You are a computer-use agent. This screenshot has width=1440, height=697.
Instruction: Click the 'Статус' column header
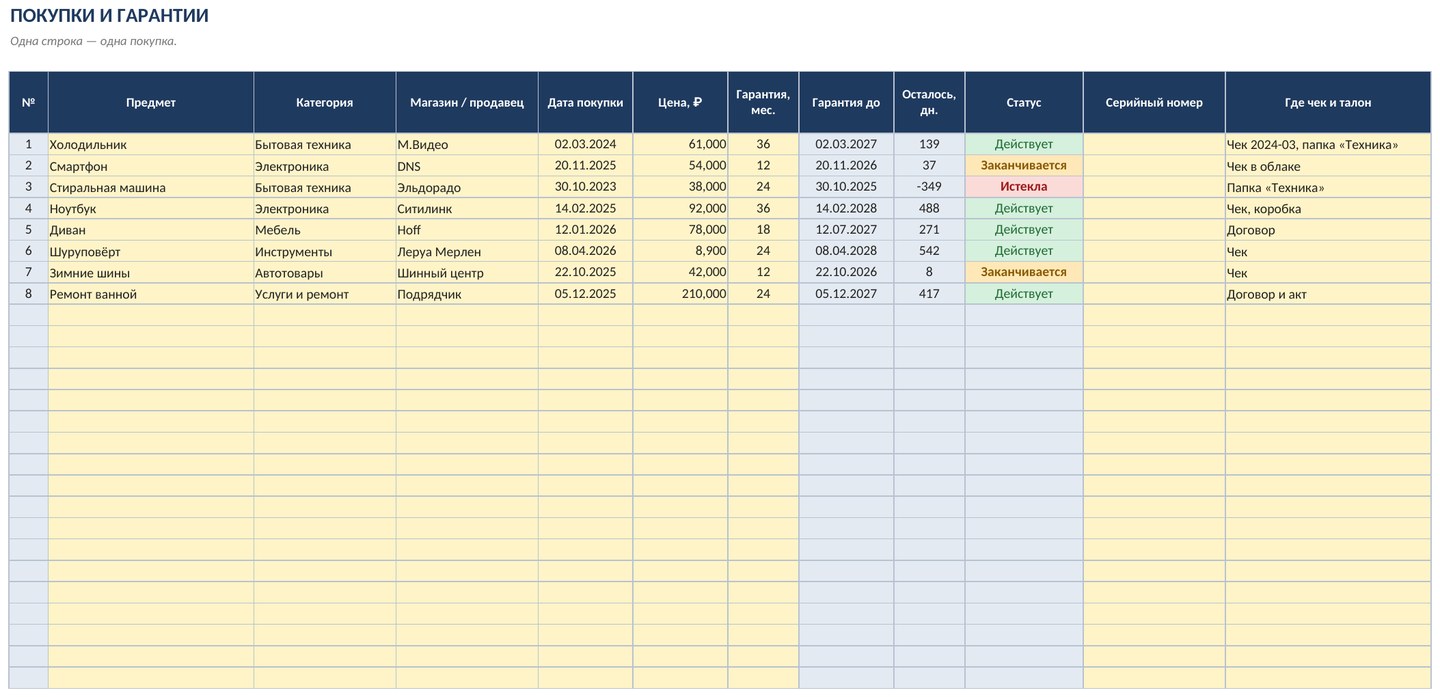click(1024, 102)
